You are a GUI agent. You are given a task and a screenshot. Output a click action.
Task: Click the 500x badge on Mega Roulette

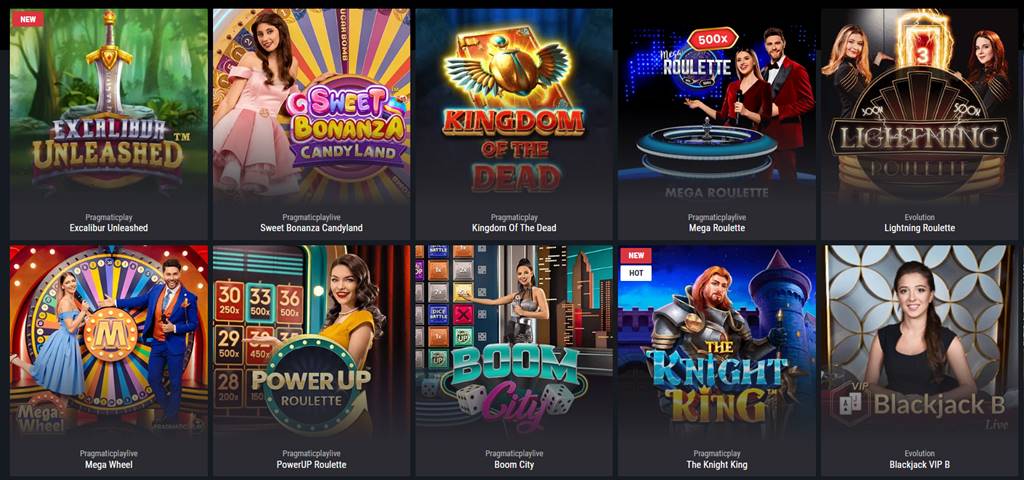712,40
